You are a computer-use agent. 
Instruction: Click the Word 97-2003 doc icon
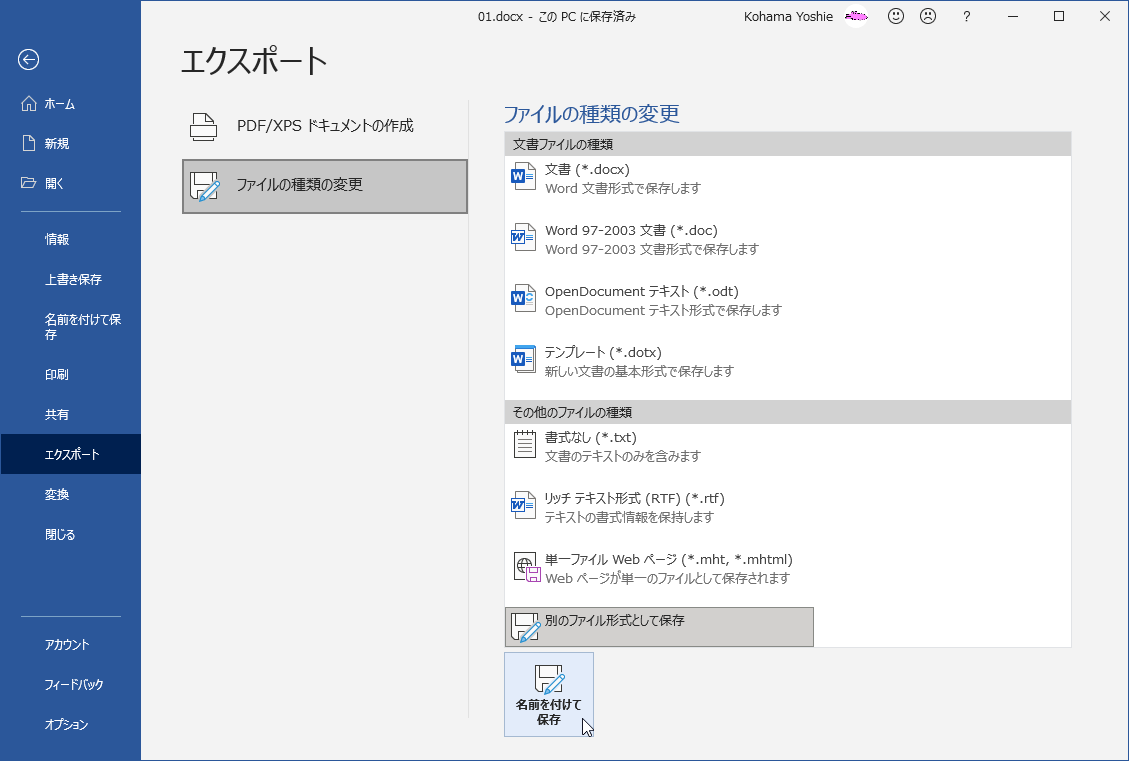click(x=523, y=238)
